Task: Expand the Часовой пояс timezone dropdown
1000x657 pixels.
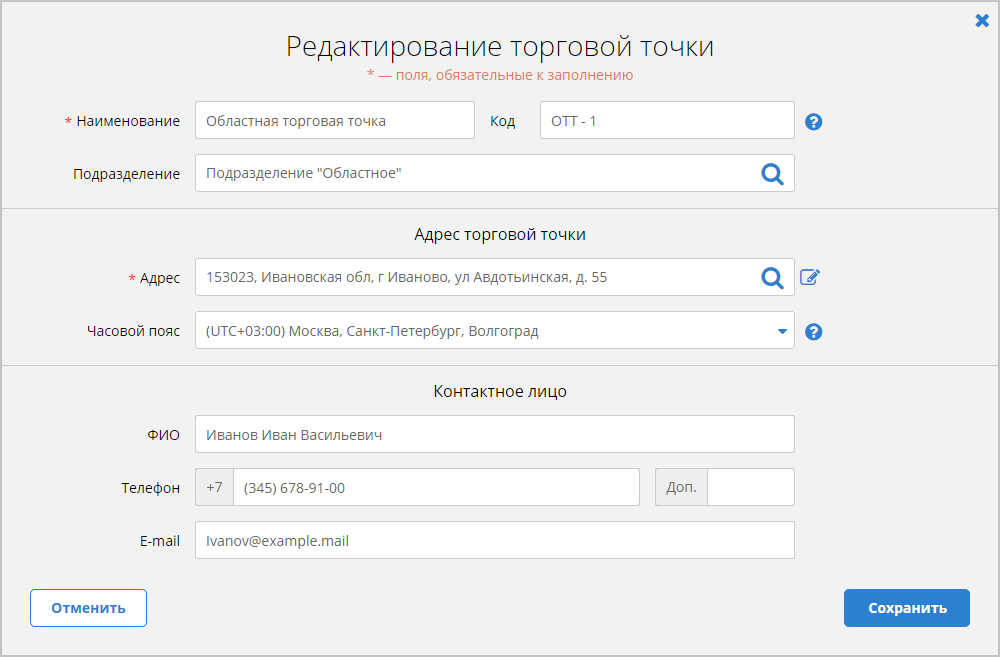Action: click(x=781, y=331)
